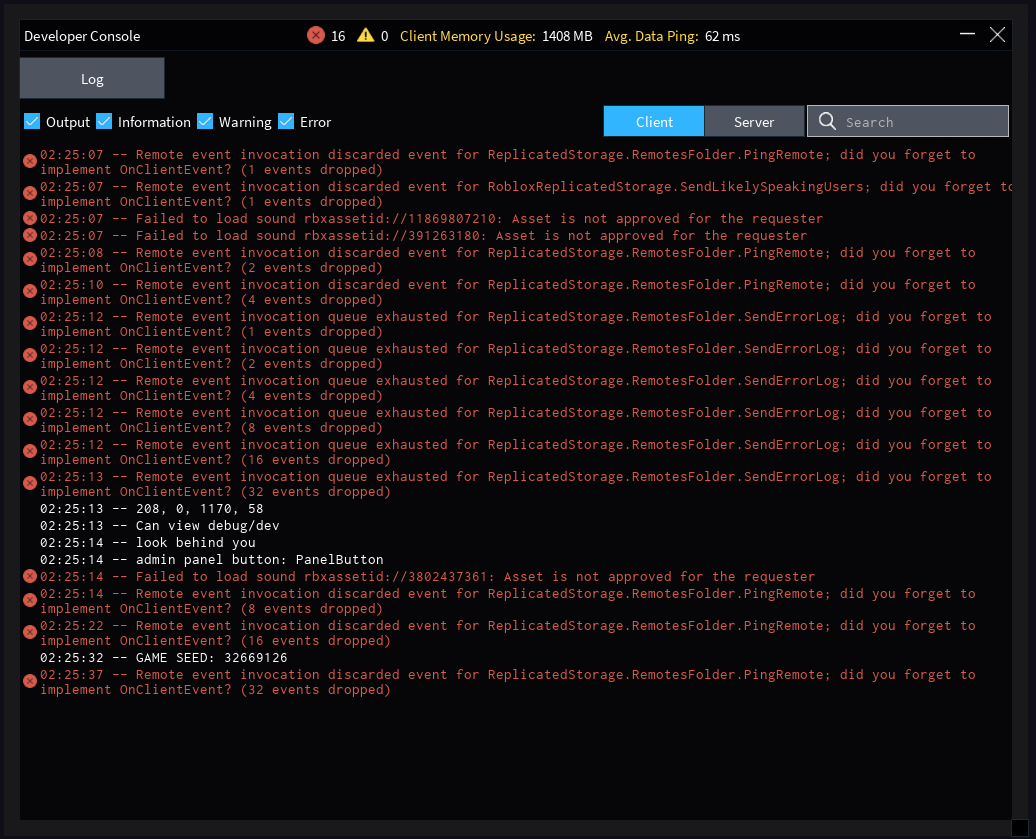Screen dimensions: 1036x839
Task: Click the yellow warning triangle icon
Action: [x=365, y=35]
